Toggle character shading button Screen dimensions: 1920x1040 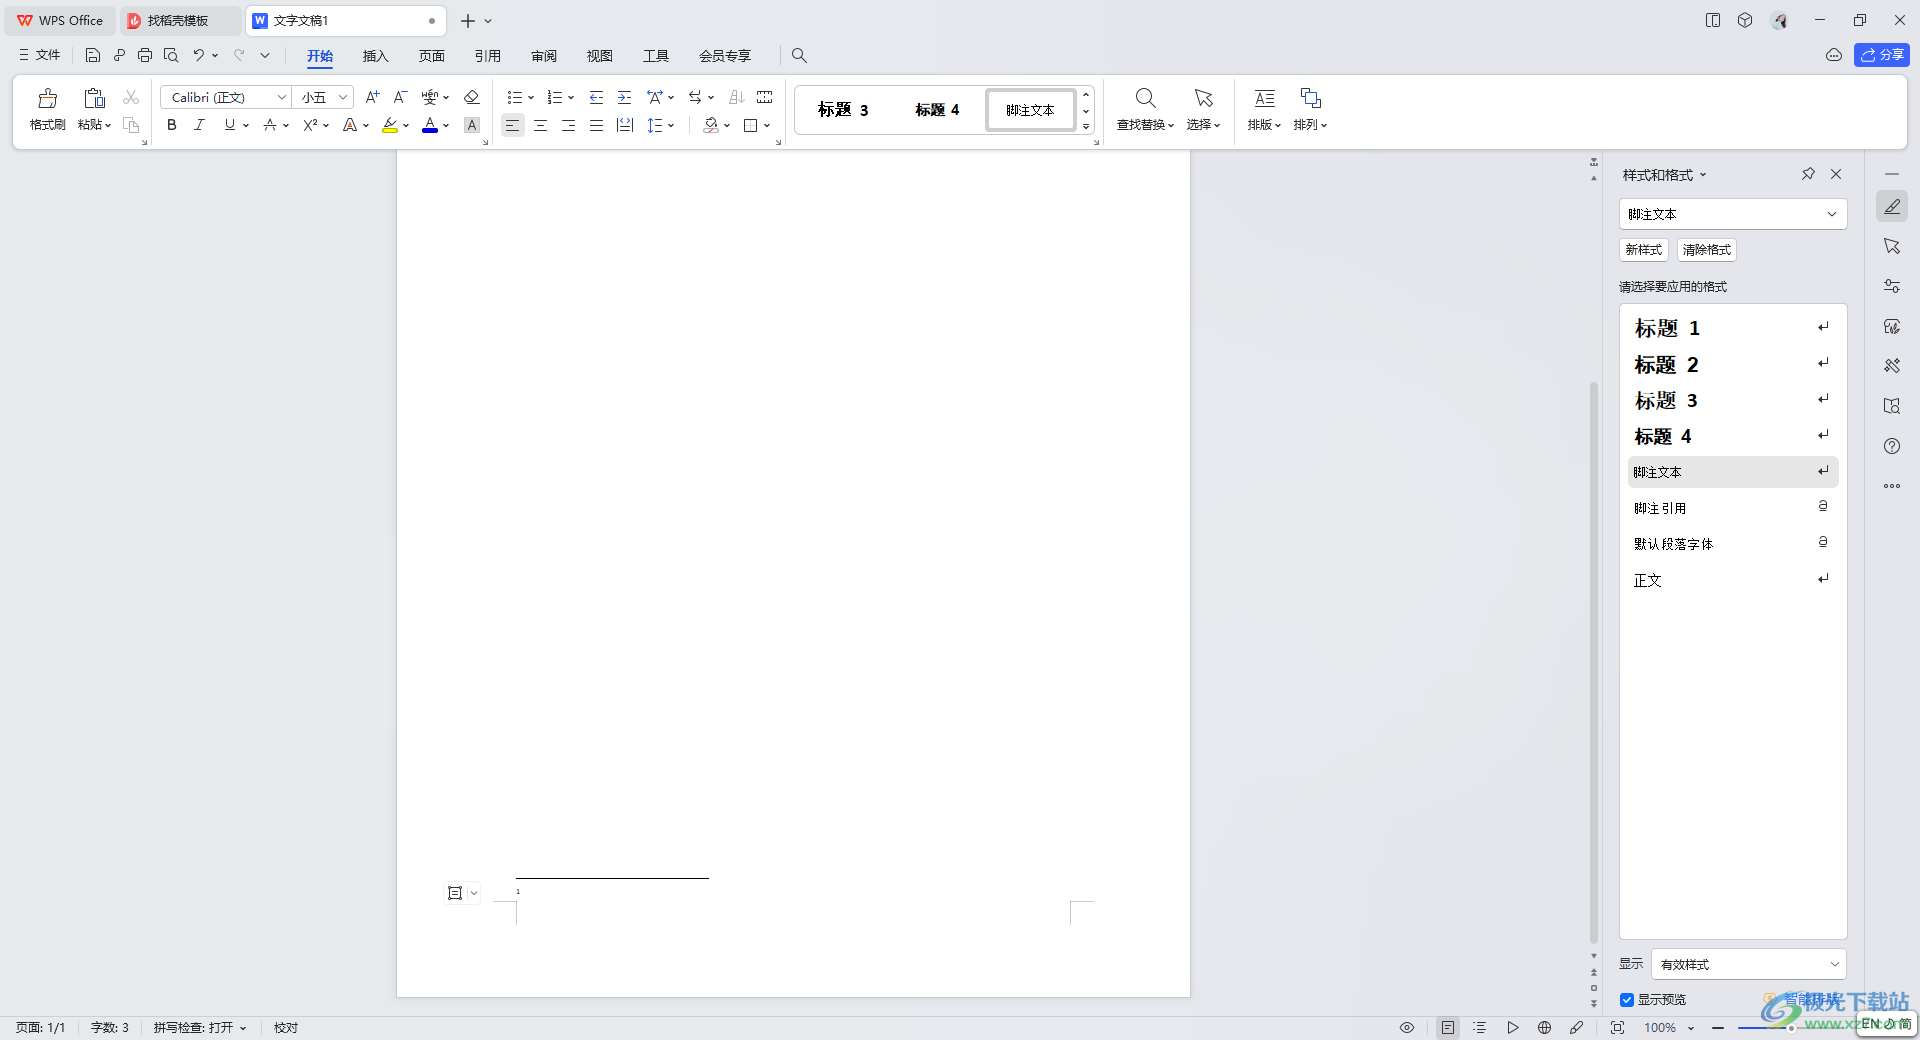[x=472, y=125]
